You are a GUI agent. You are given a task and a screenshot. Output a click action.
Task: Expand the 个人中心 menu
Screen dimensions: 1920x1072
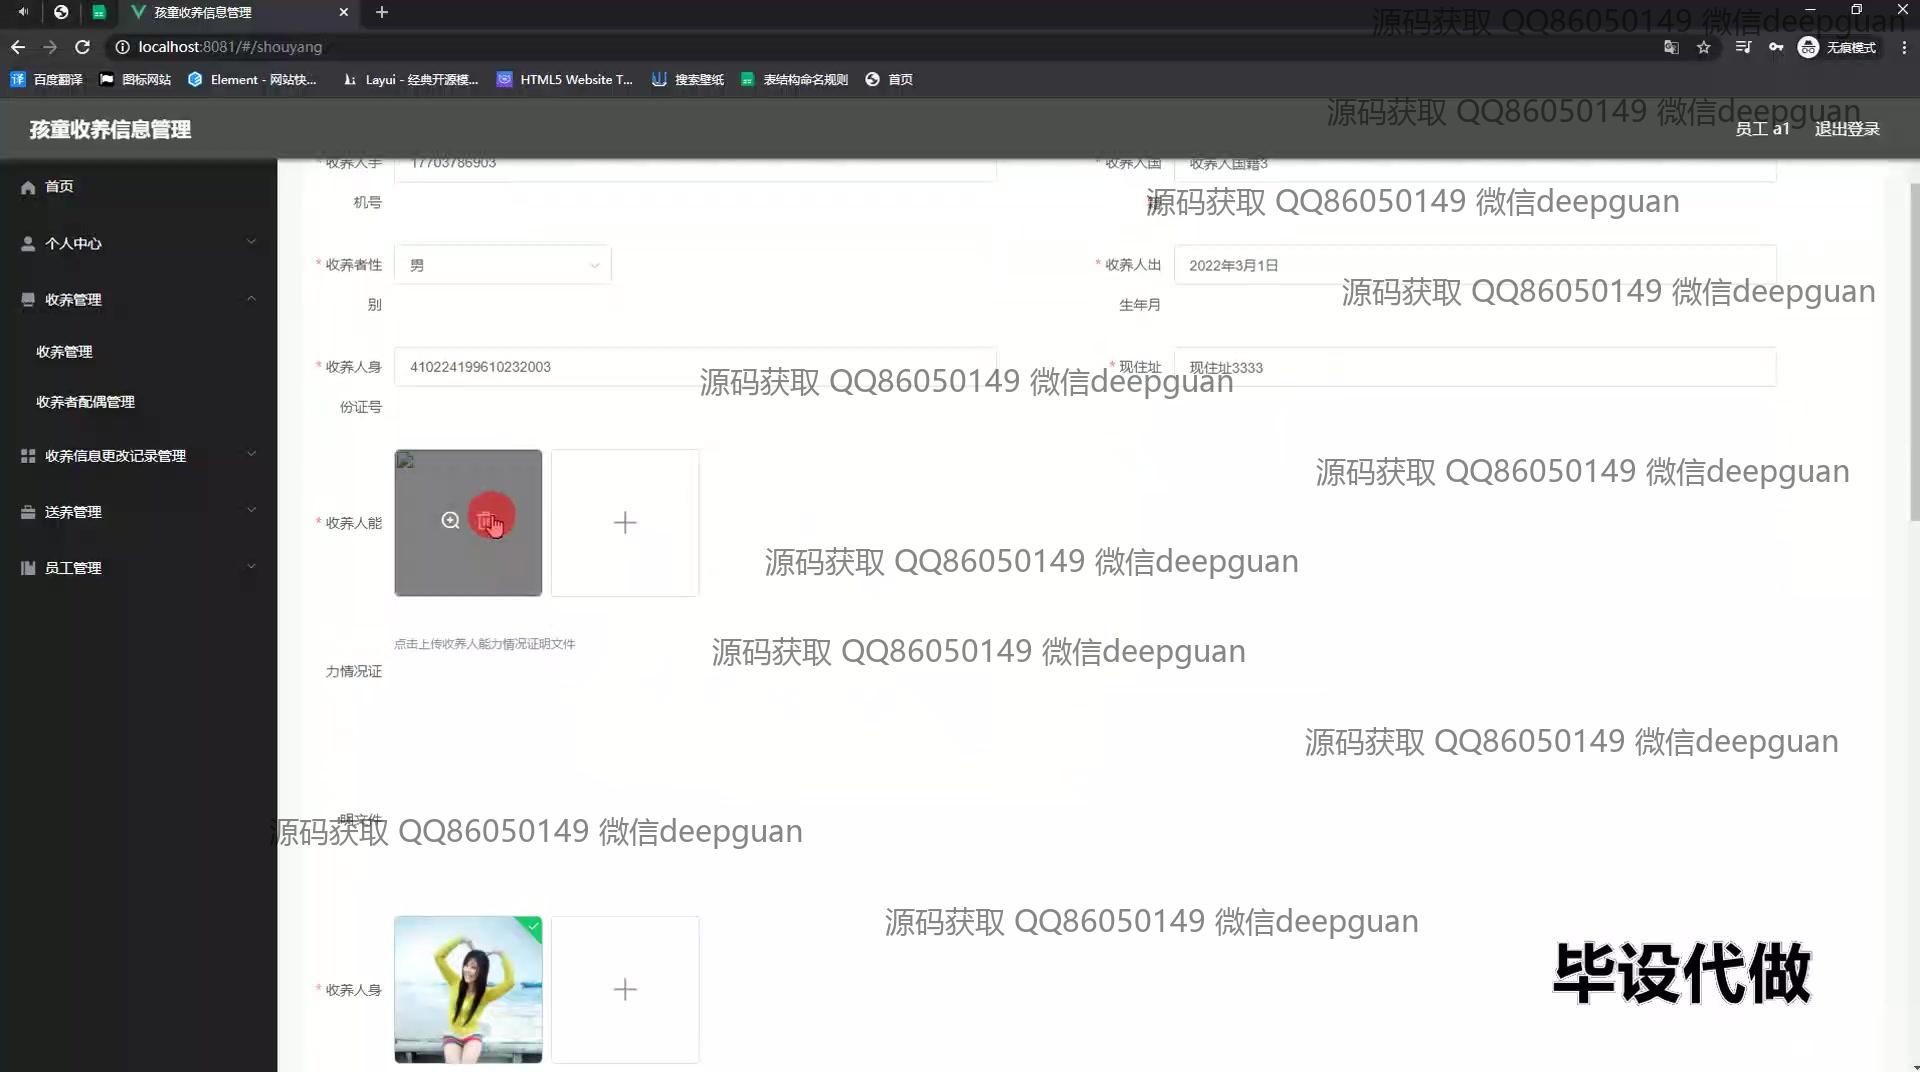pos(251,242)
